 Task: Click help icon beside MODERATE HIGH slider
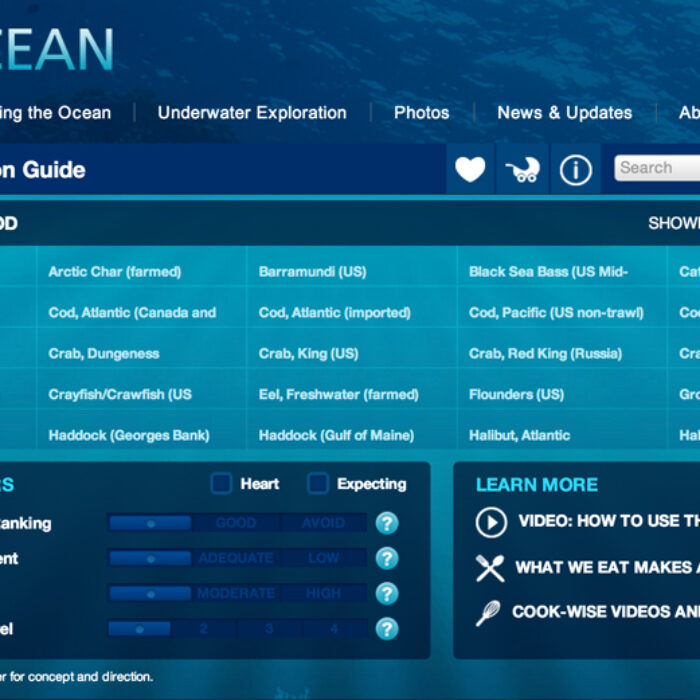387,593
